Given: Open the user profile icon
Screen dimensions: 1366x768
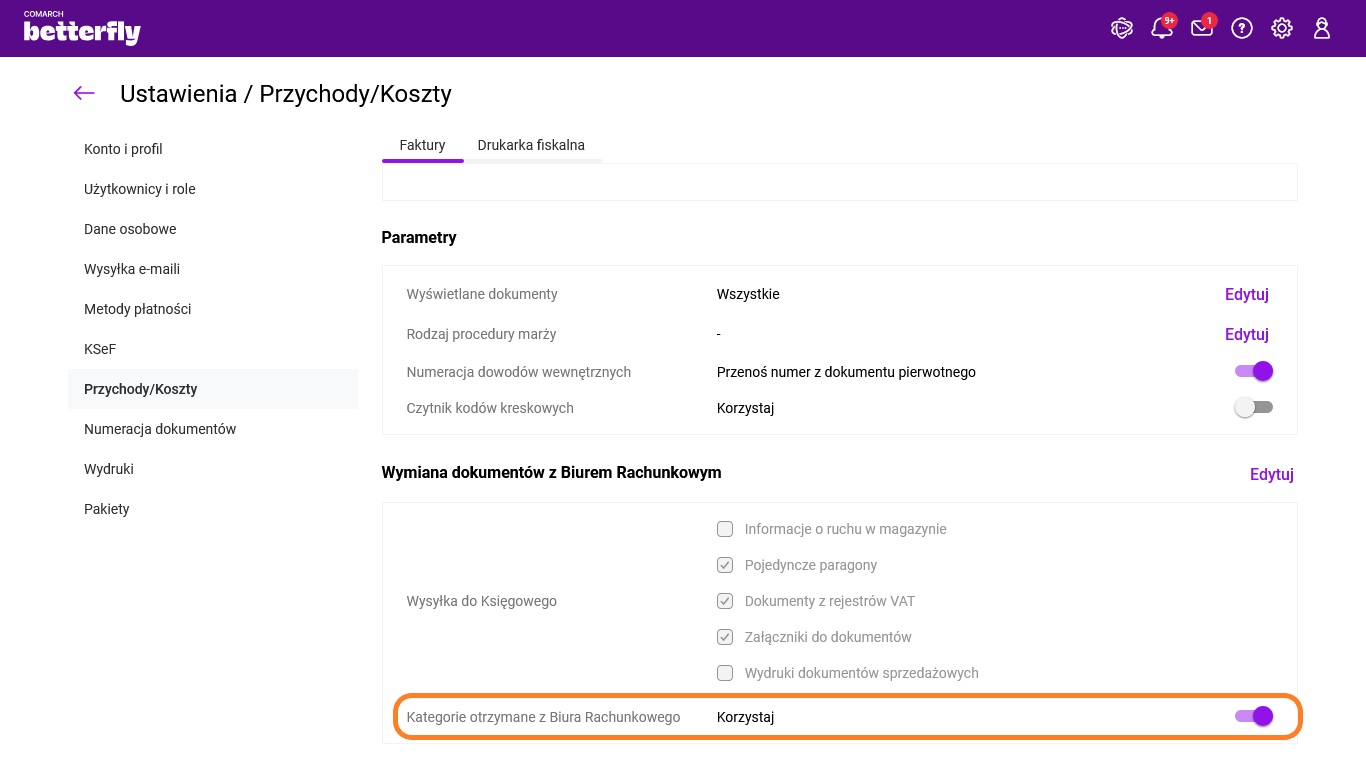Looking at the screenshot, I should (x=1322, y=28).
